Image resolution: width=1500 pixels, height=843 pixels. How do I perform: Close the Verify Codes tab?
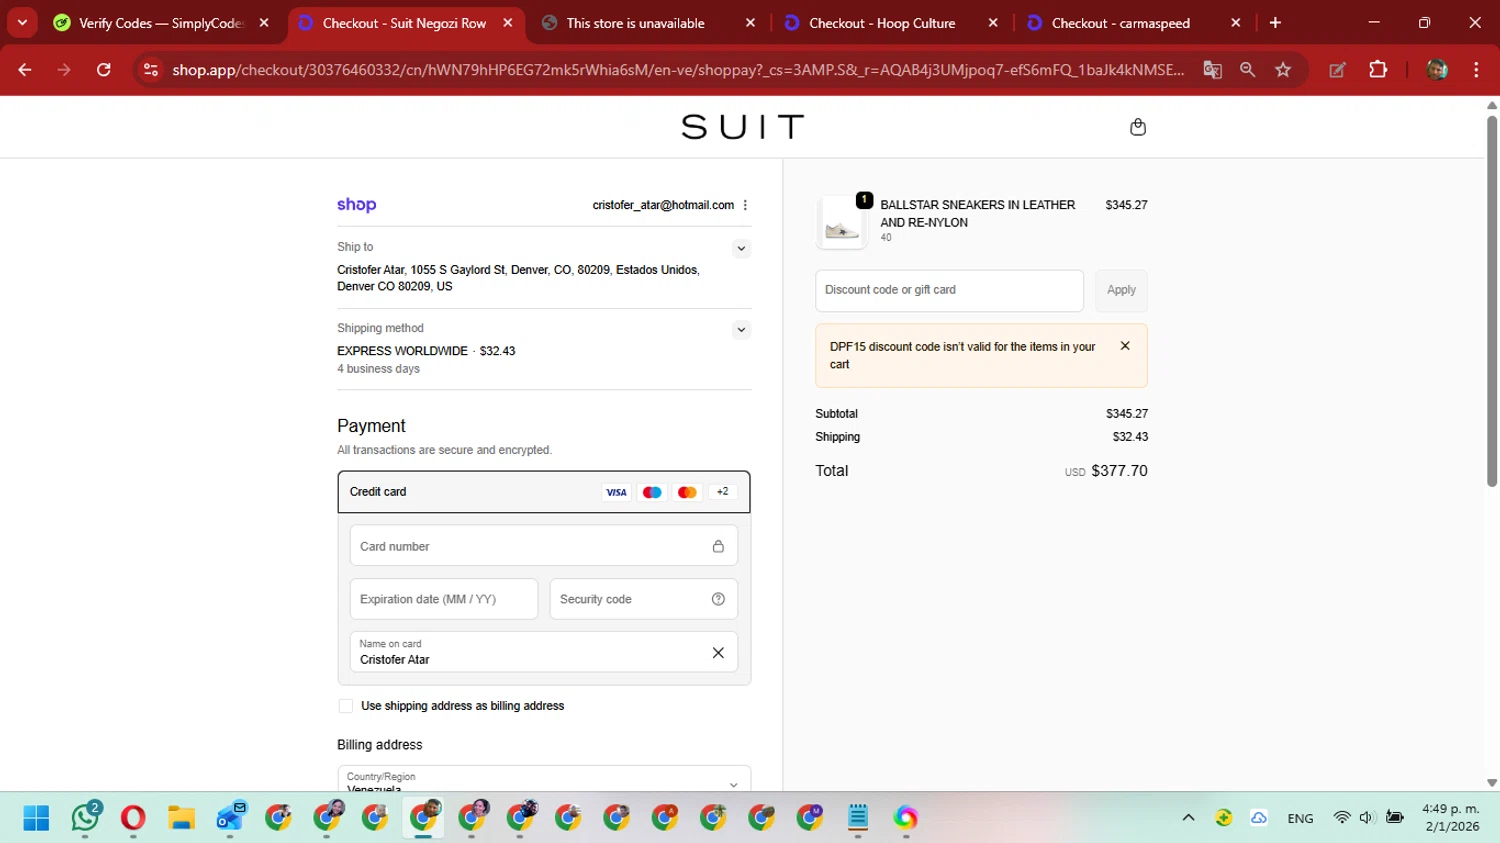(x=264, y=22)
